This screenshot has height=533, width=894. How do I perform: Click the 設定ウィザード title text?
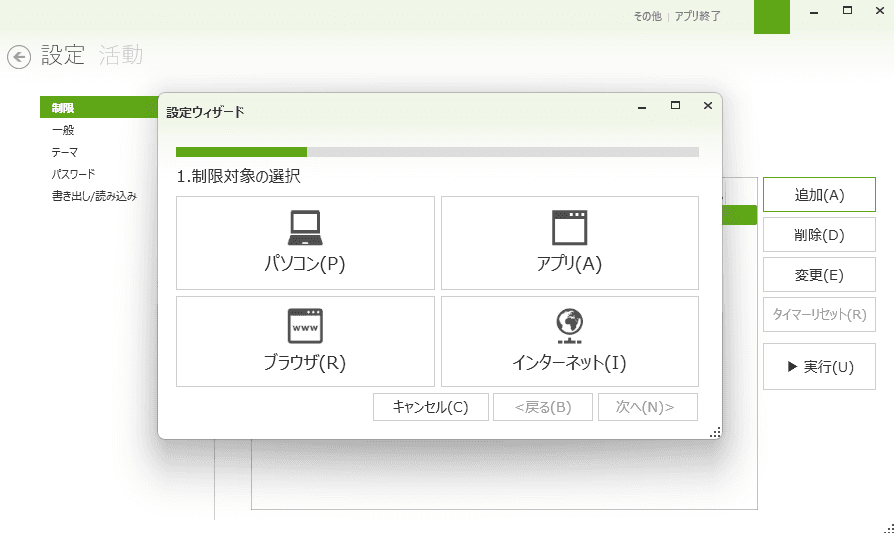coord(205,112)
